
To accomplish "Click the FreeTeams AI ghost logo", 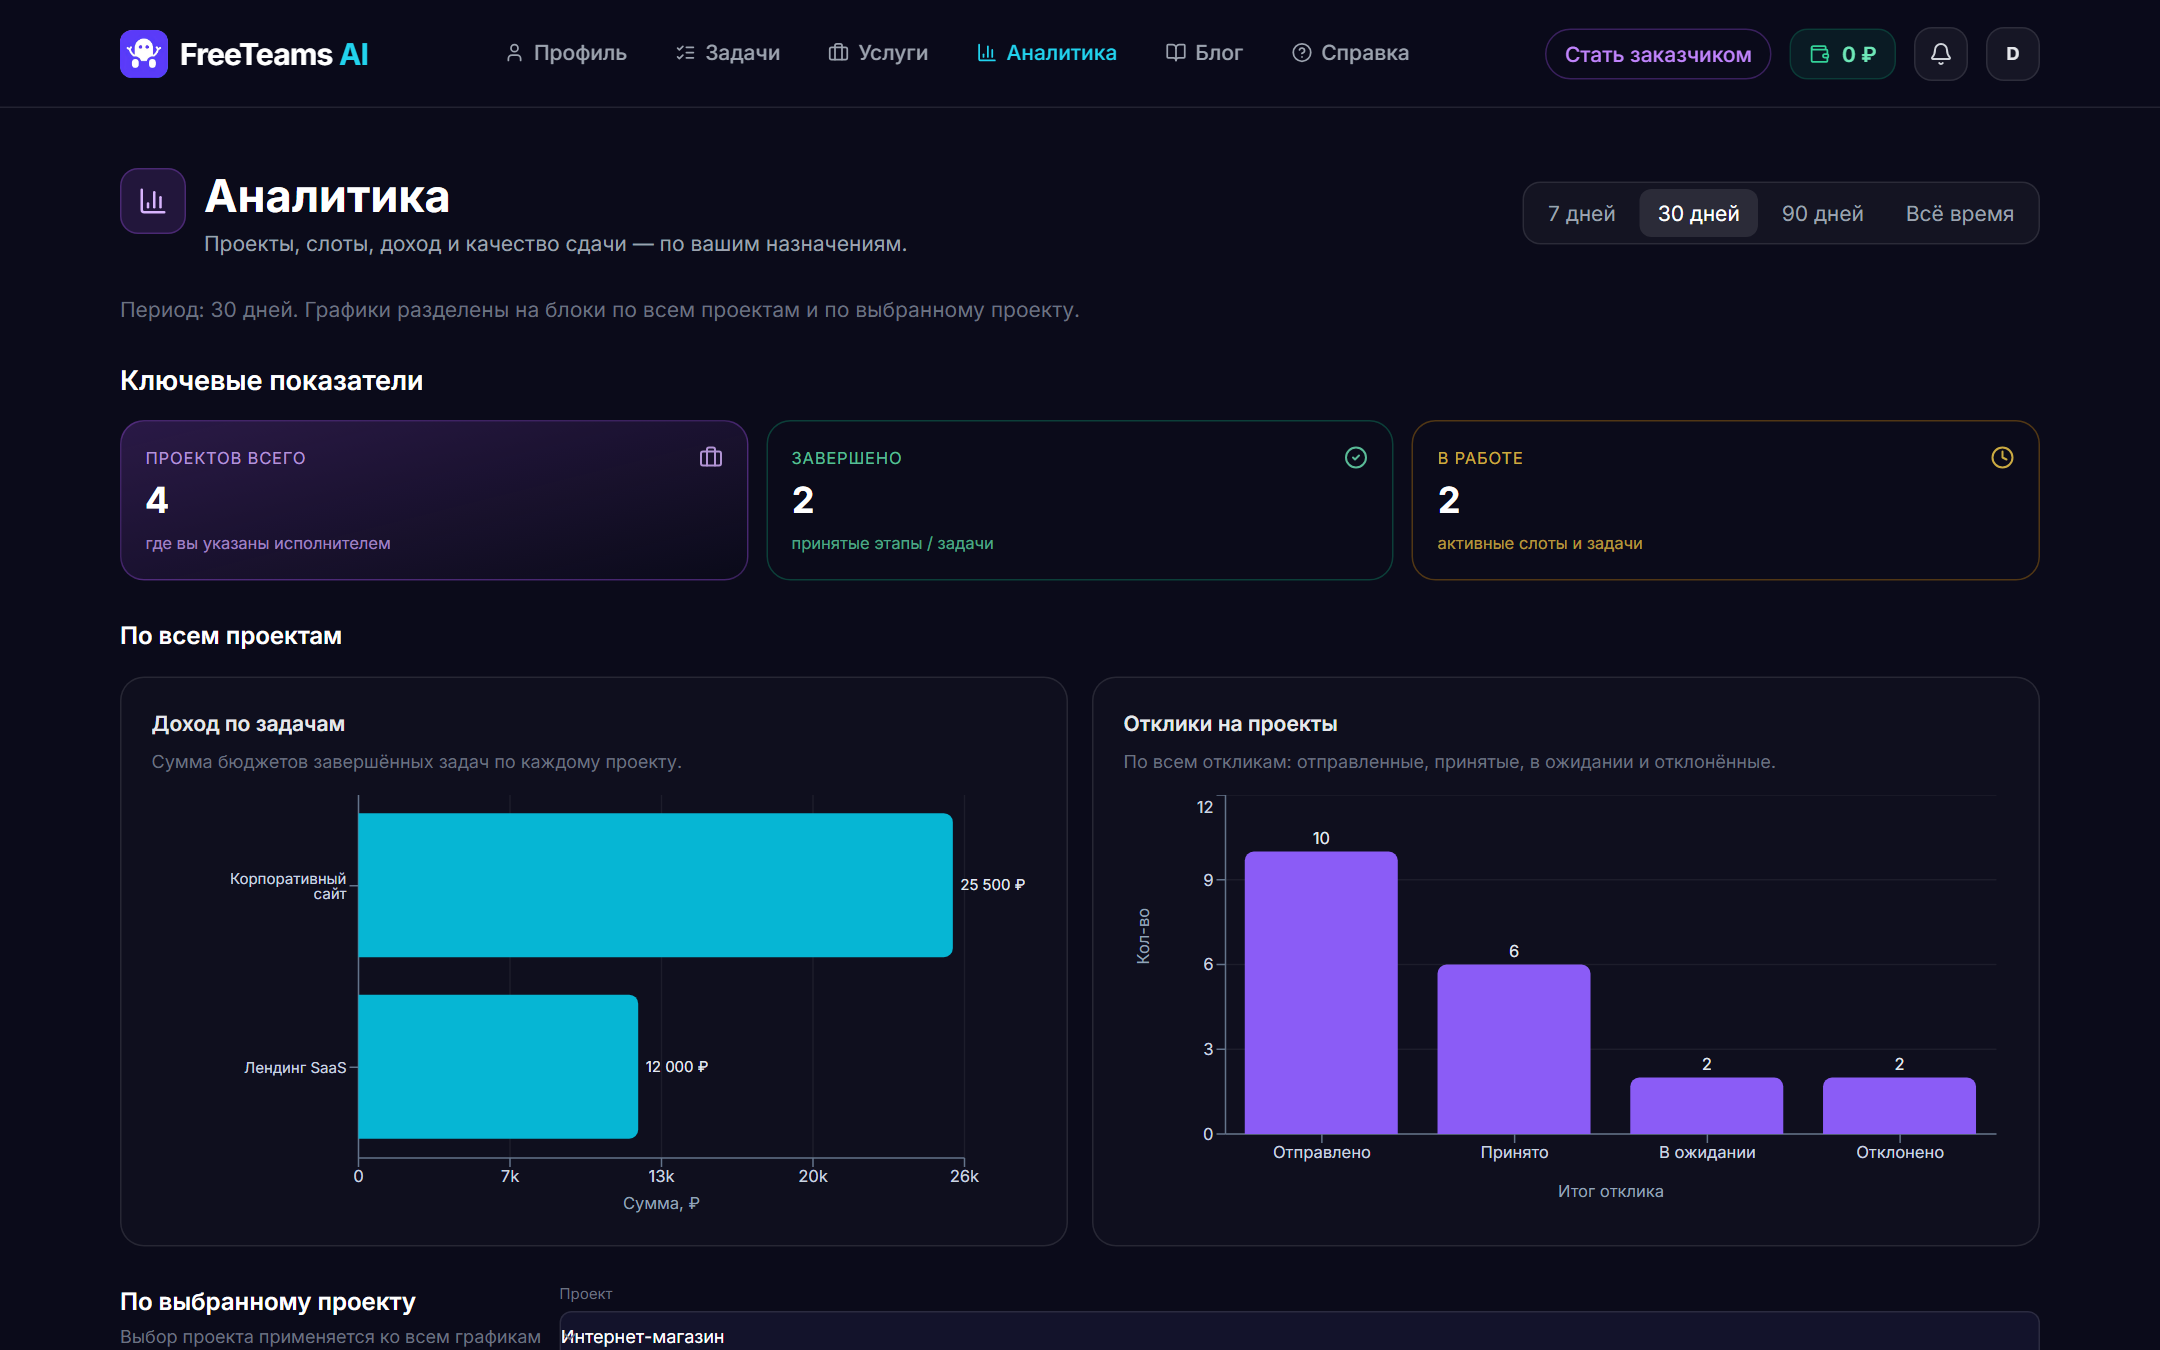I will tap(144, 54).
